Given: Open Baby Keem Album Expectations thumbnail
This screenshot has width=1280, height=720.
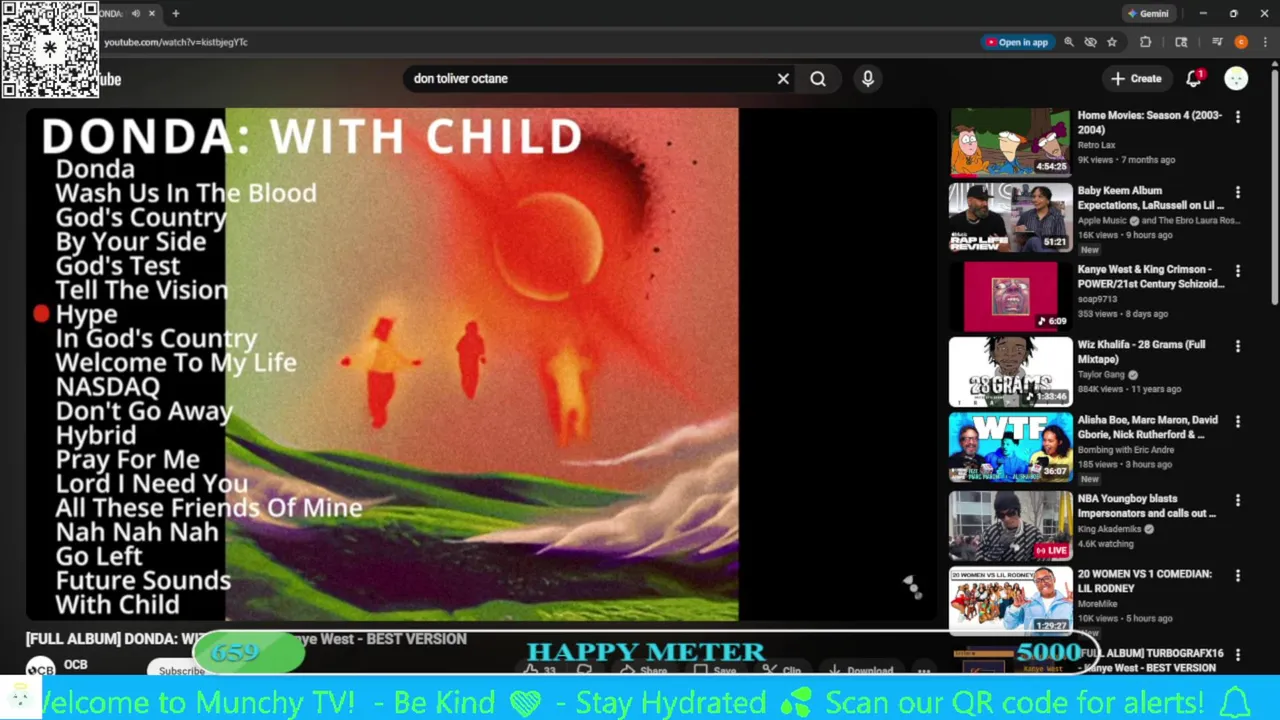Looking at the screenshot, I should tap(1010, 217).
